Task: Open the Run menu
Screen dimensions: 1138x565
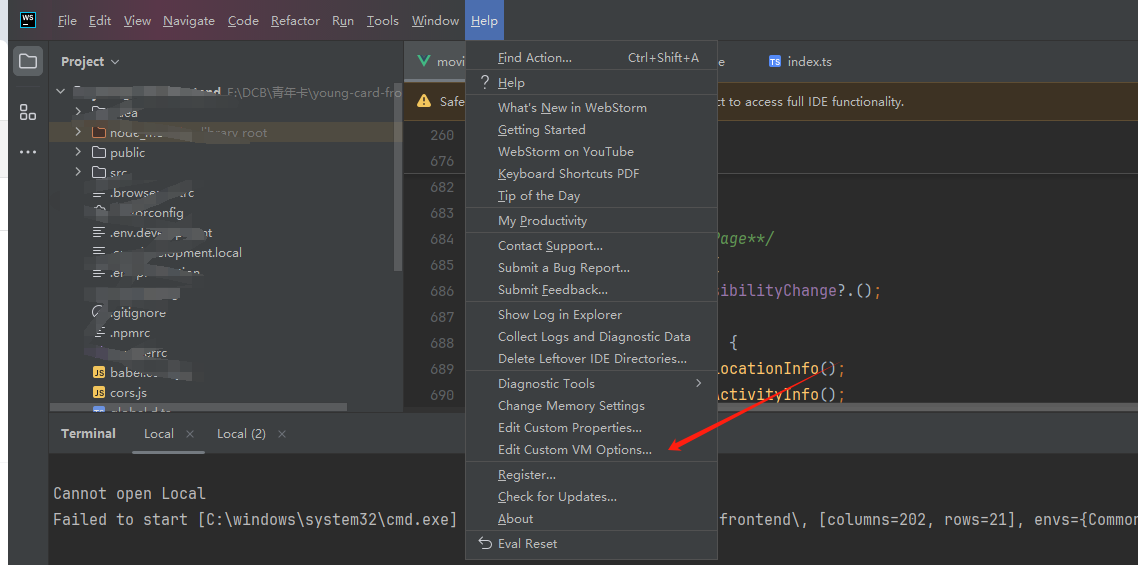Action: (343, 20)
